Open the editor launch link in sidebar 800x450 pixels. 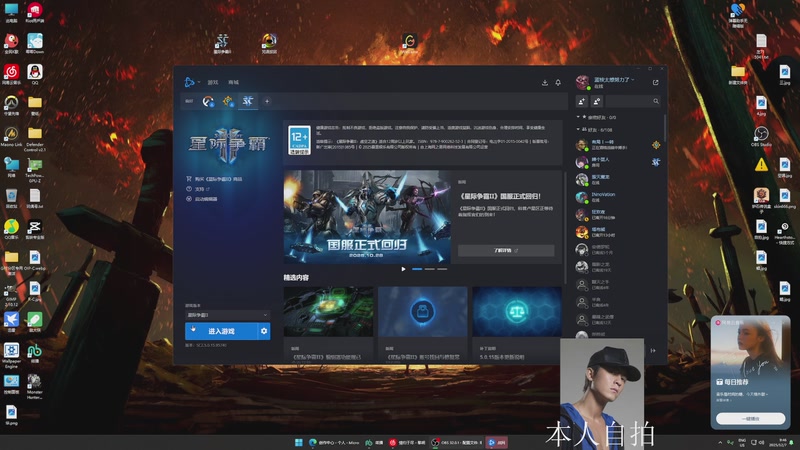pos(202,199)
